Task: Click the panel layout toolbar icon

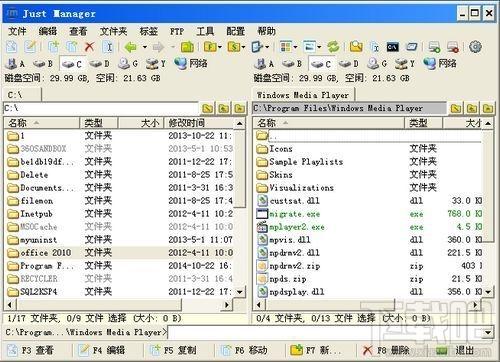Action: tap(257, 47)
